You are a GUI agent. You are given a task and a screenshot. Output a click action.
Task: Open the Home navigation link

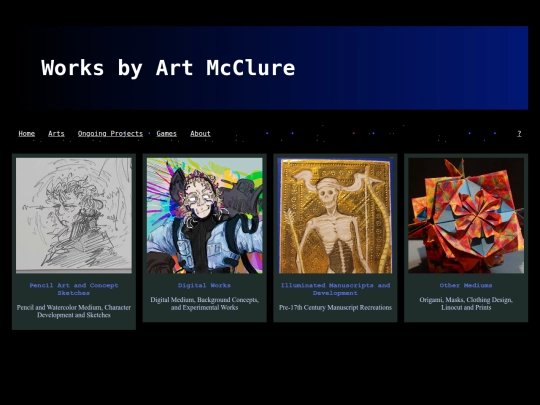27,133
